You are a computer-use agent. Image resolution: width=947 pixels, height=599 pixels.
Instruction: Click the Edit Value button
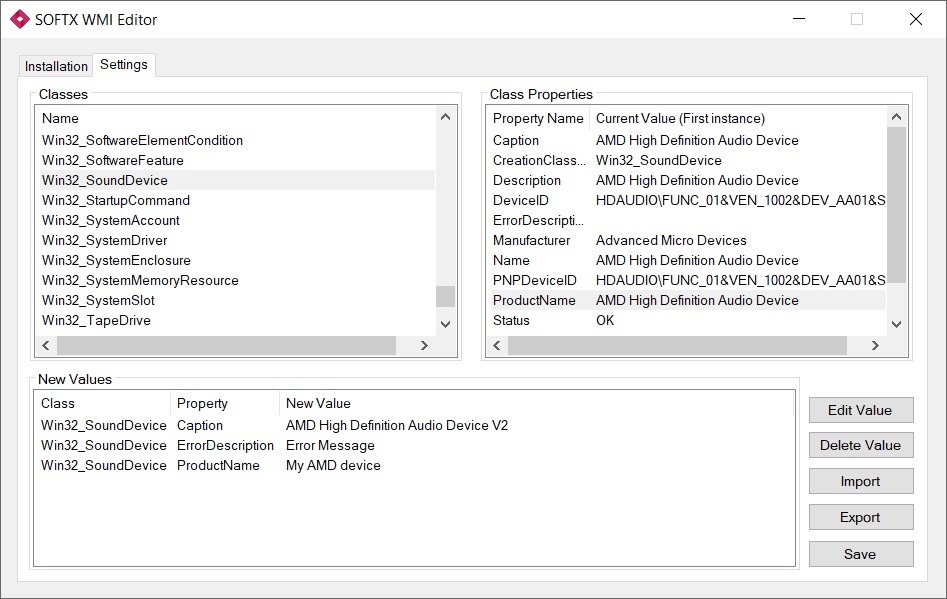tap(860, 410)
